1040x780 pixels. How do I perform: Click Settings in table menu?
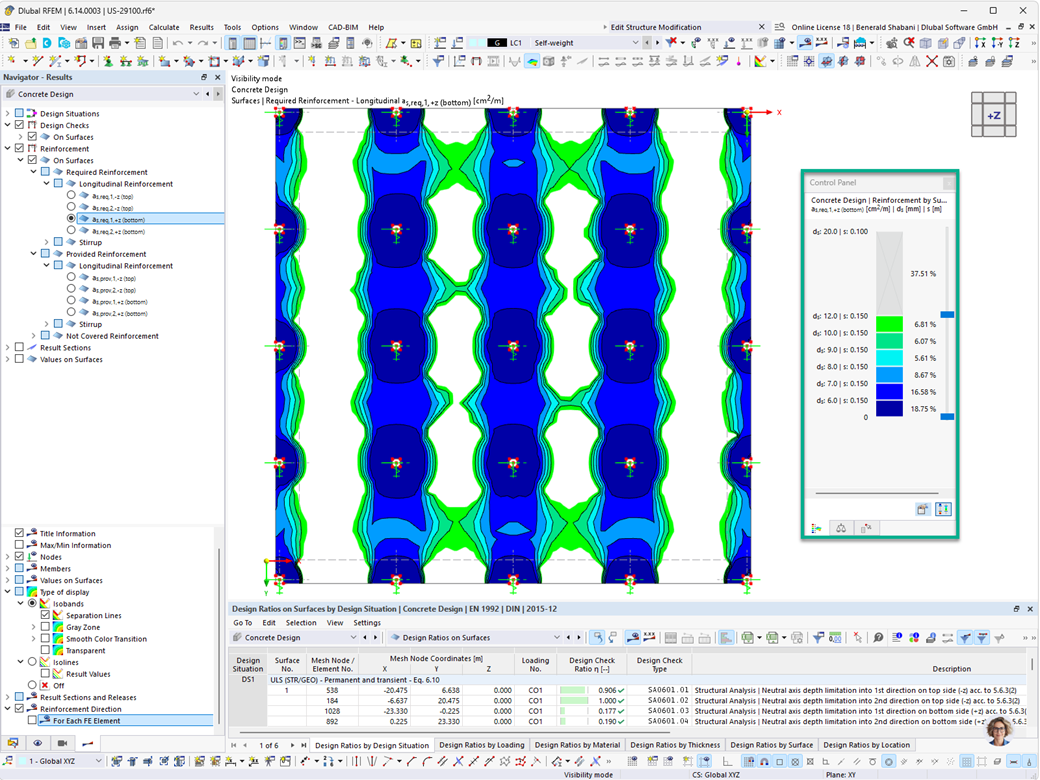[367, 623]
